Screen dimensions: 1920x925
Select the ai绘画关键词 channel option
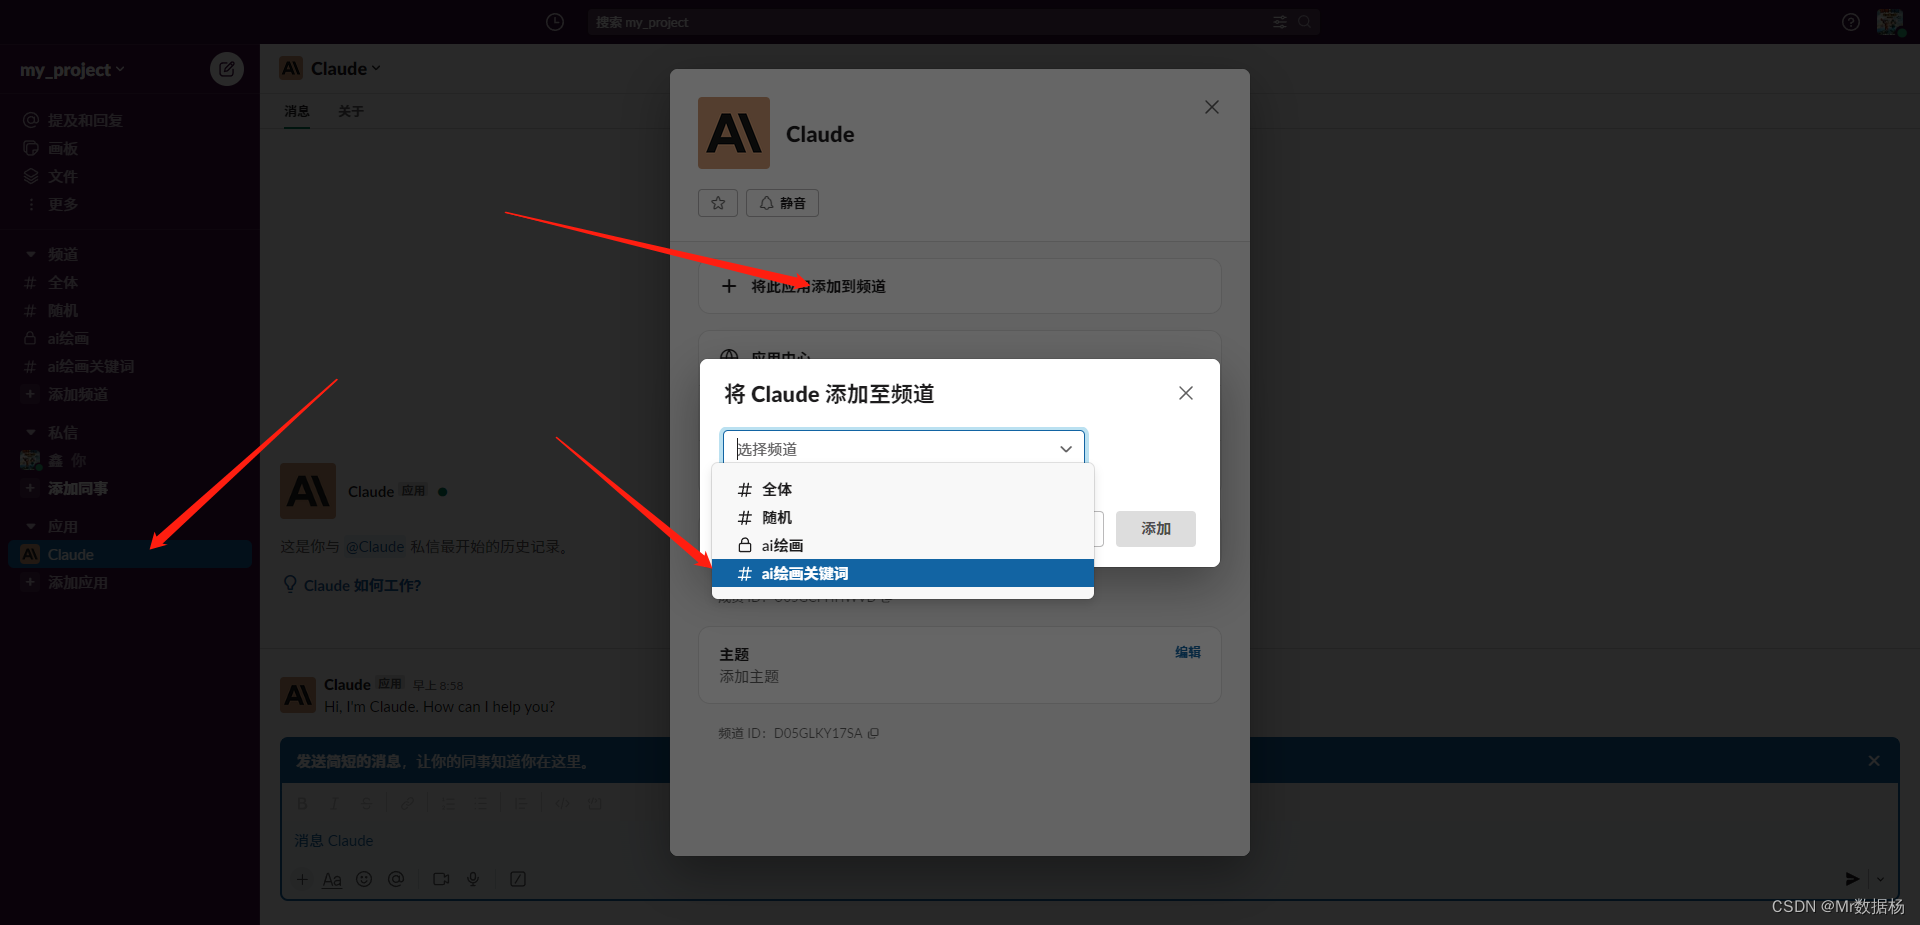coord(902,573)
